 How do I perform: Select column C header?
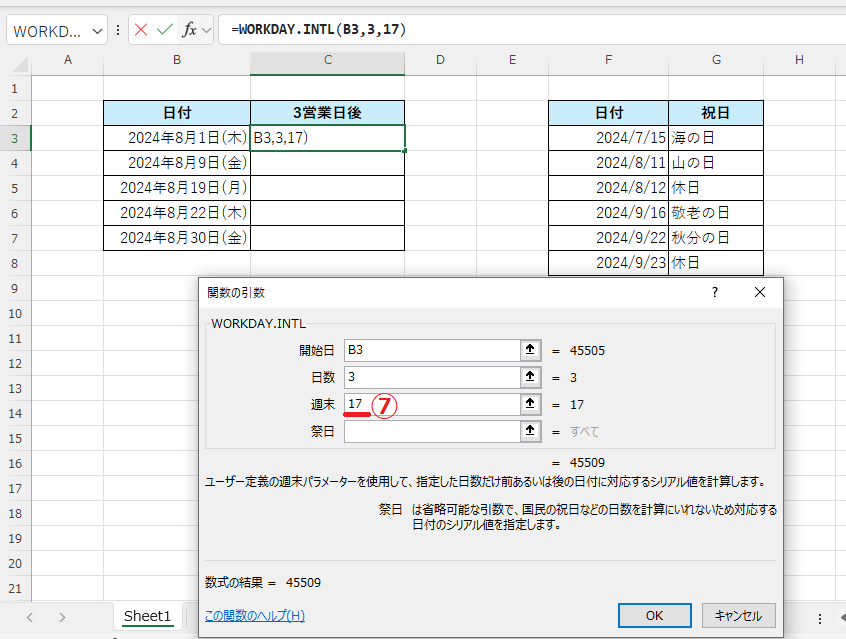(328, 60)
